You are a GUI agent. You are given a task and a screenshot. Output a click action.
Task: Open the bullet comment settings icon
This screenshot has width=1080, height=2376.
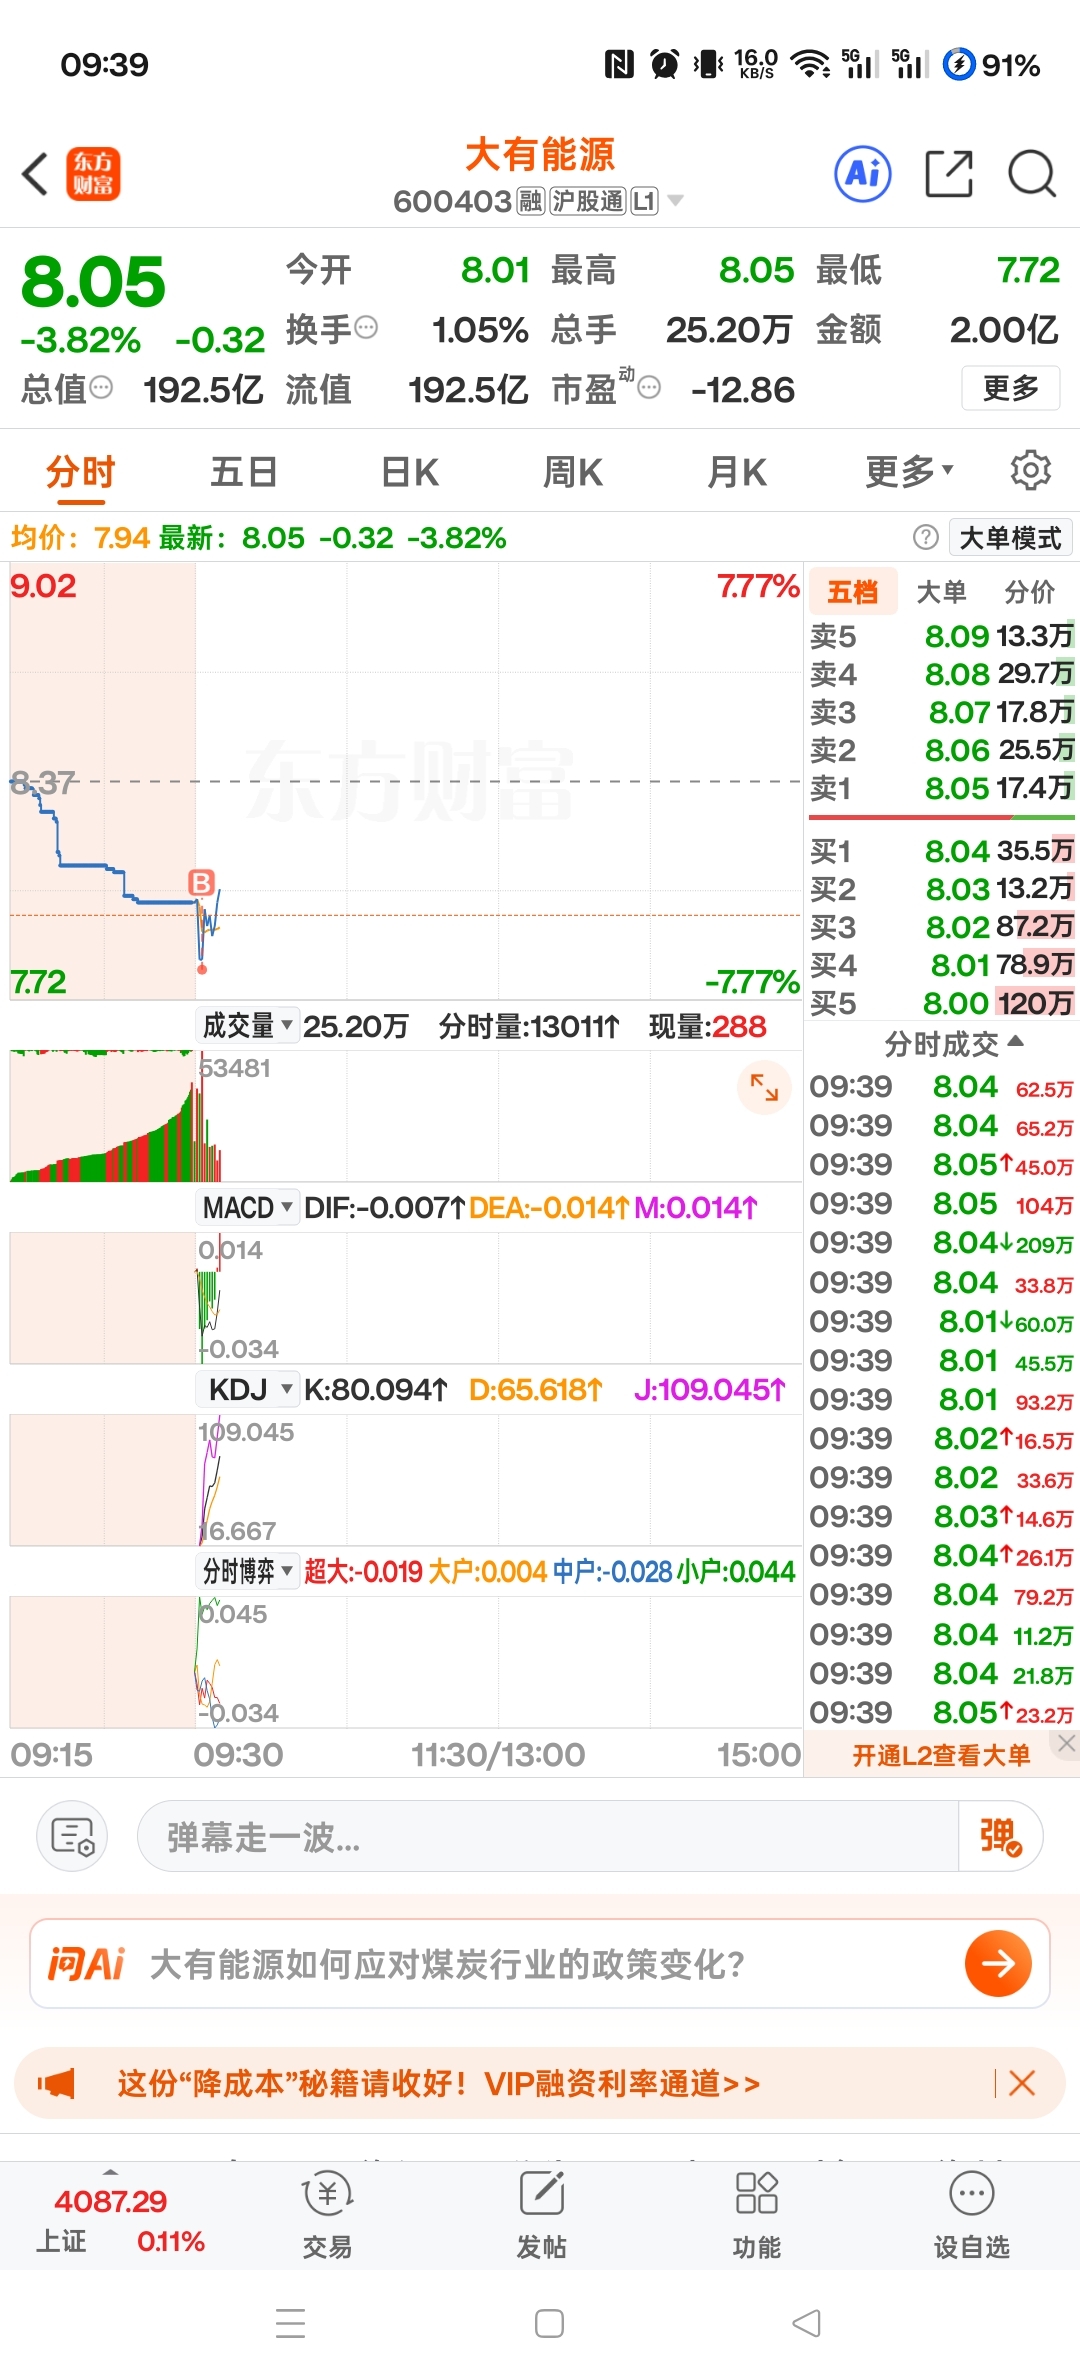tap(72, 1836)
